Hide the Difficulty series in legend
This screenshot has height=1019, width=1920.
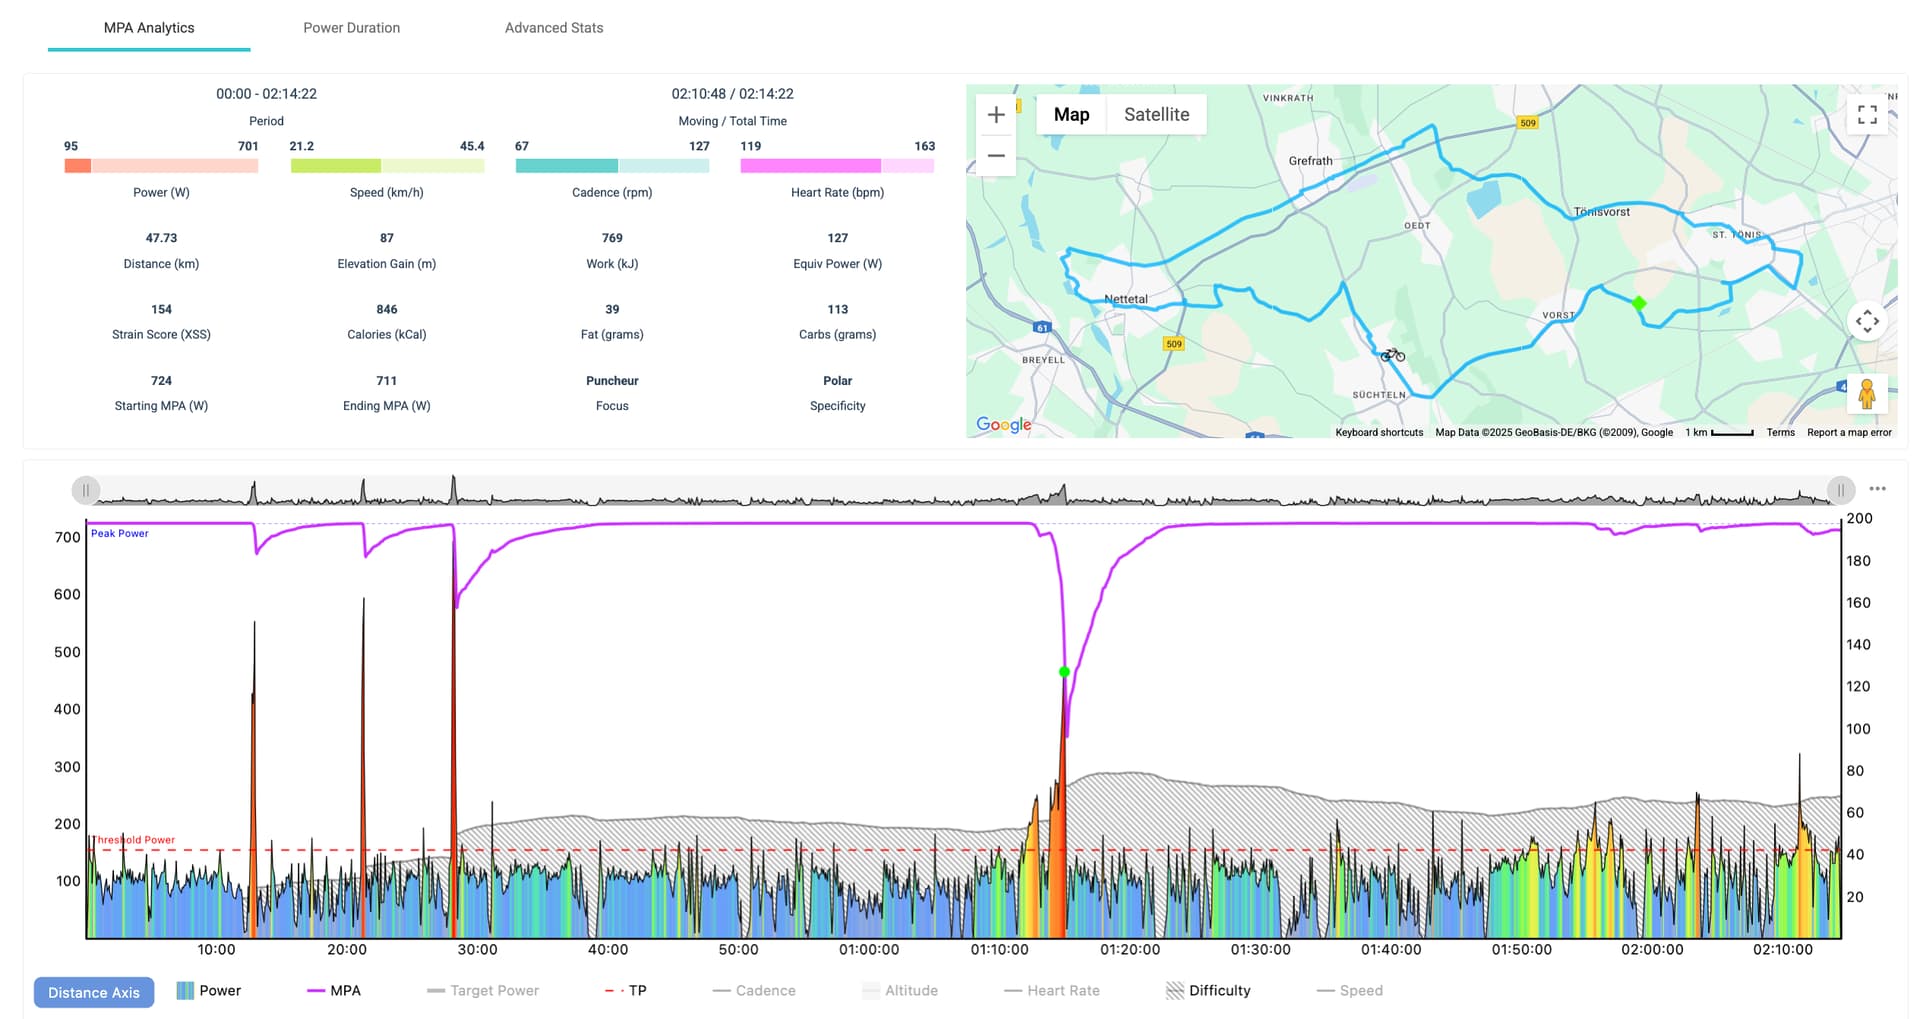[1208, 990]
